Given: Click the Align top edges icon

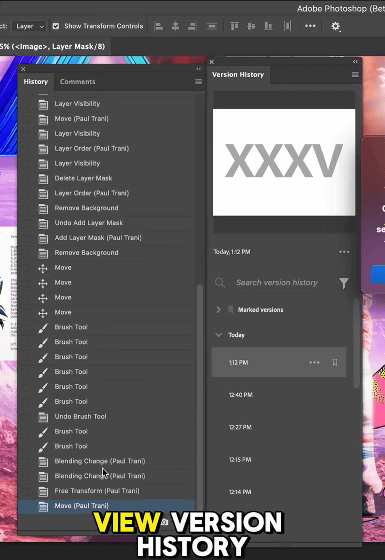Looking at the screenshot, I should coord(234,26).
